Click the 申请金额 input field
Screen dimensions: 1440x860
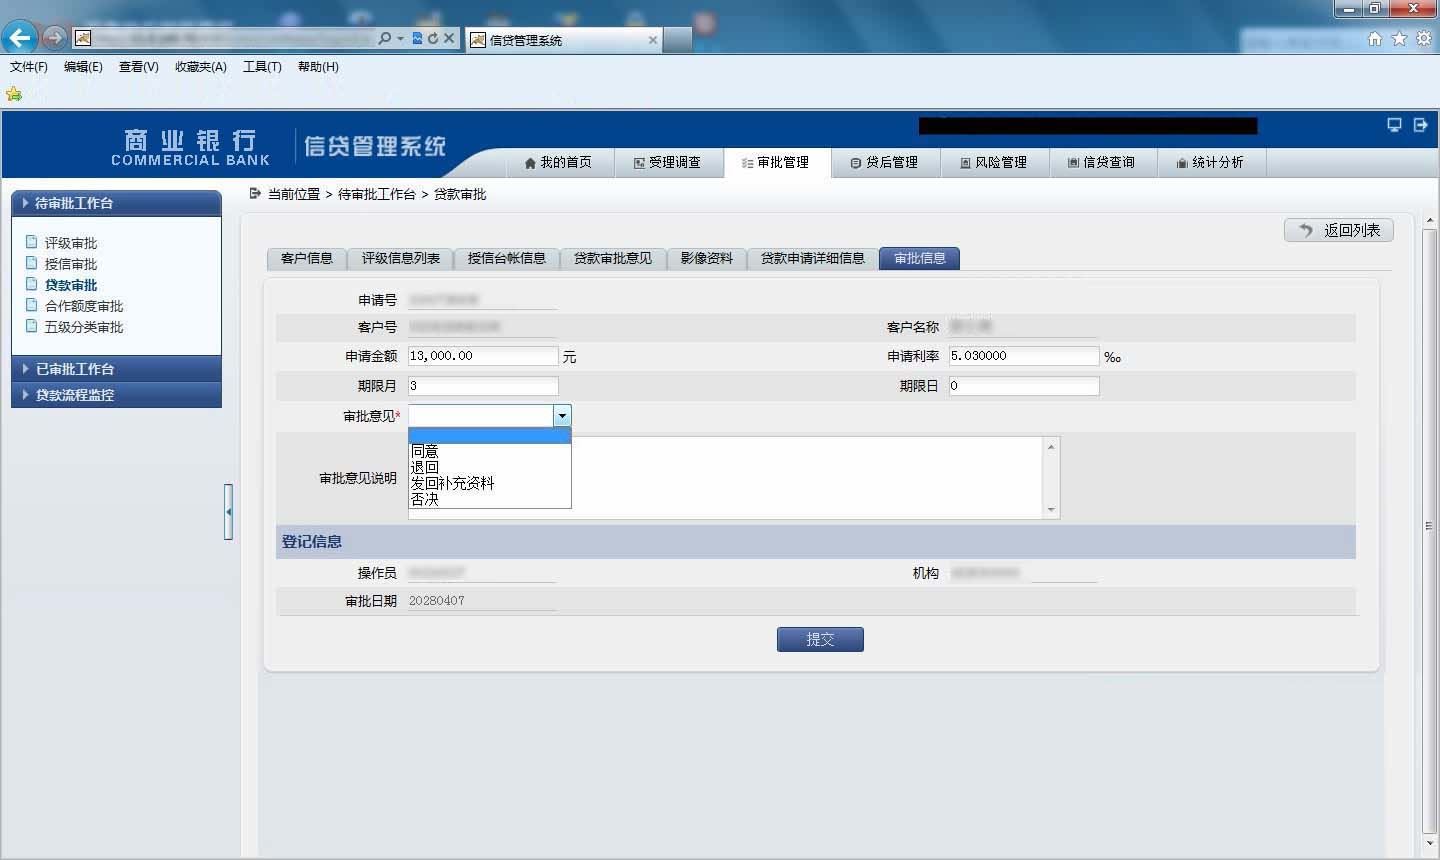tap(483, 356)
